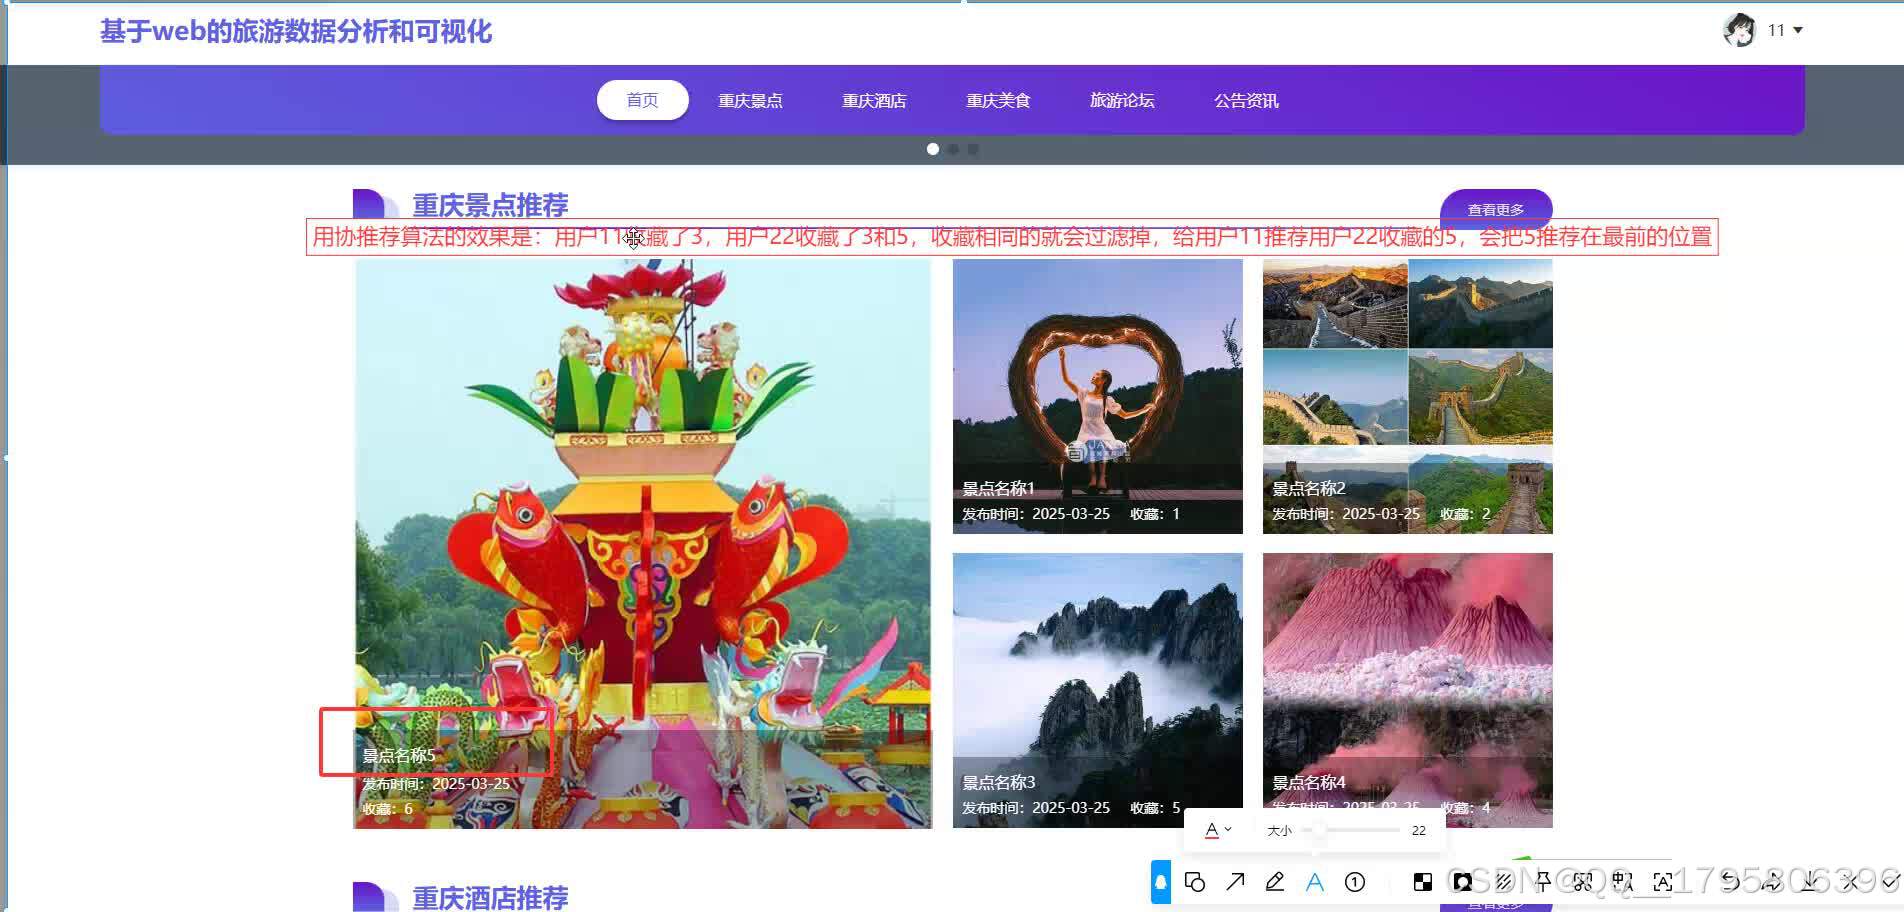Select the text annotation tool
This screenshot has height=912, width=1904.
[x=1314, y=883]
